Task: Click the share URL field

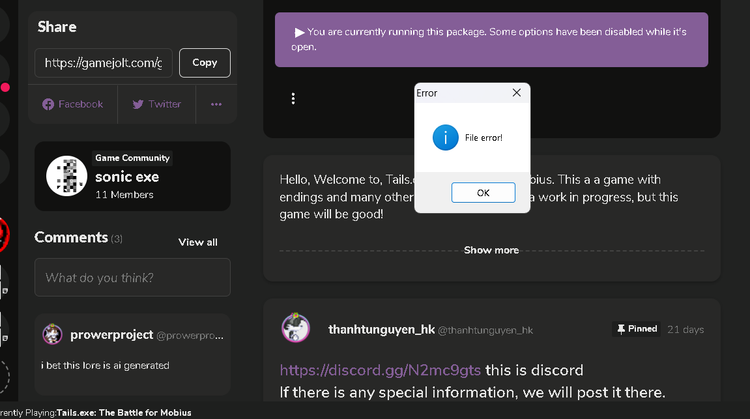Action: tap(103, 63)
